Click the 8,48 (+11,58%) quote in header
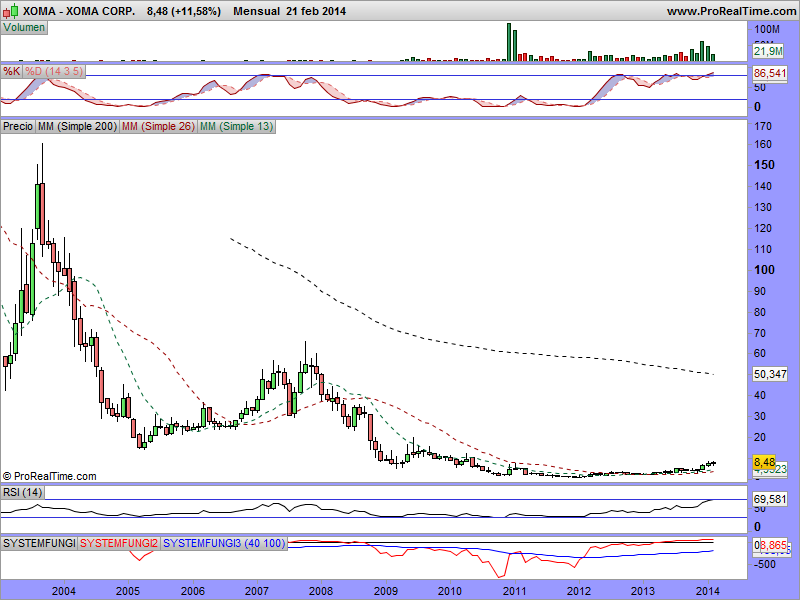The width and height of the screenshot is (800, 600). [184, 11]
